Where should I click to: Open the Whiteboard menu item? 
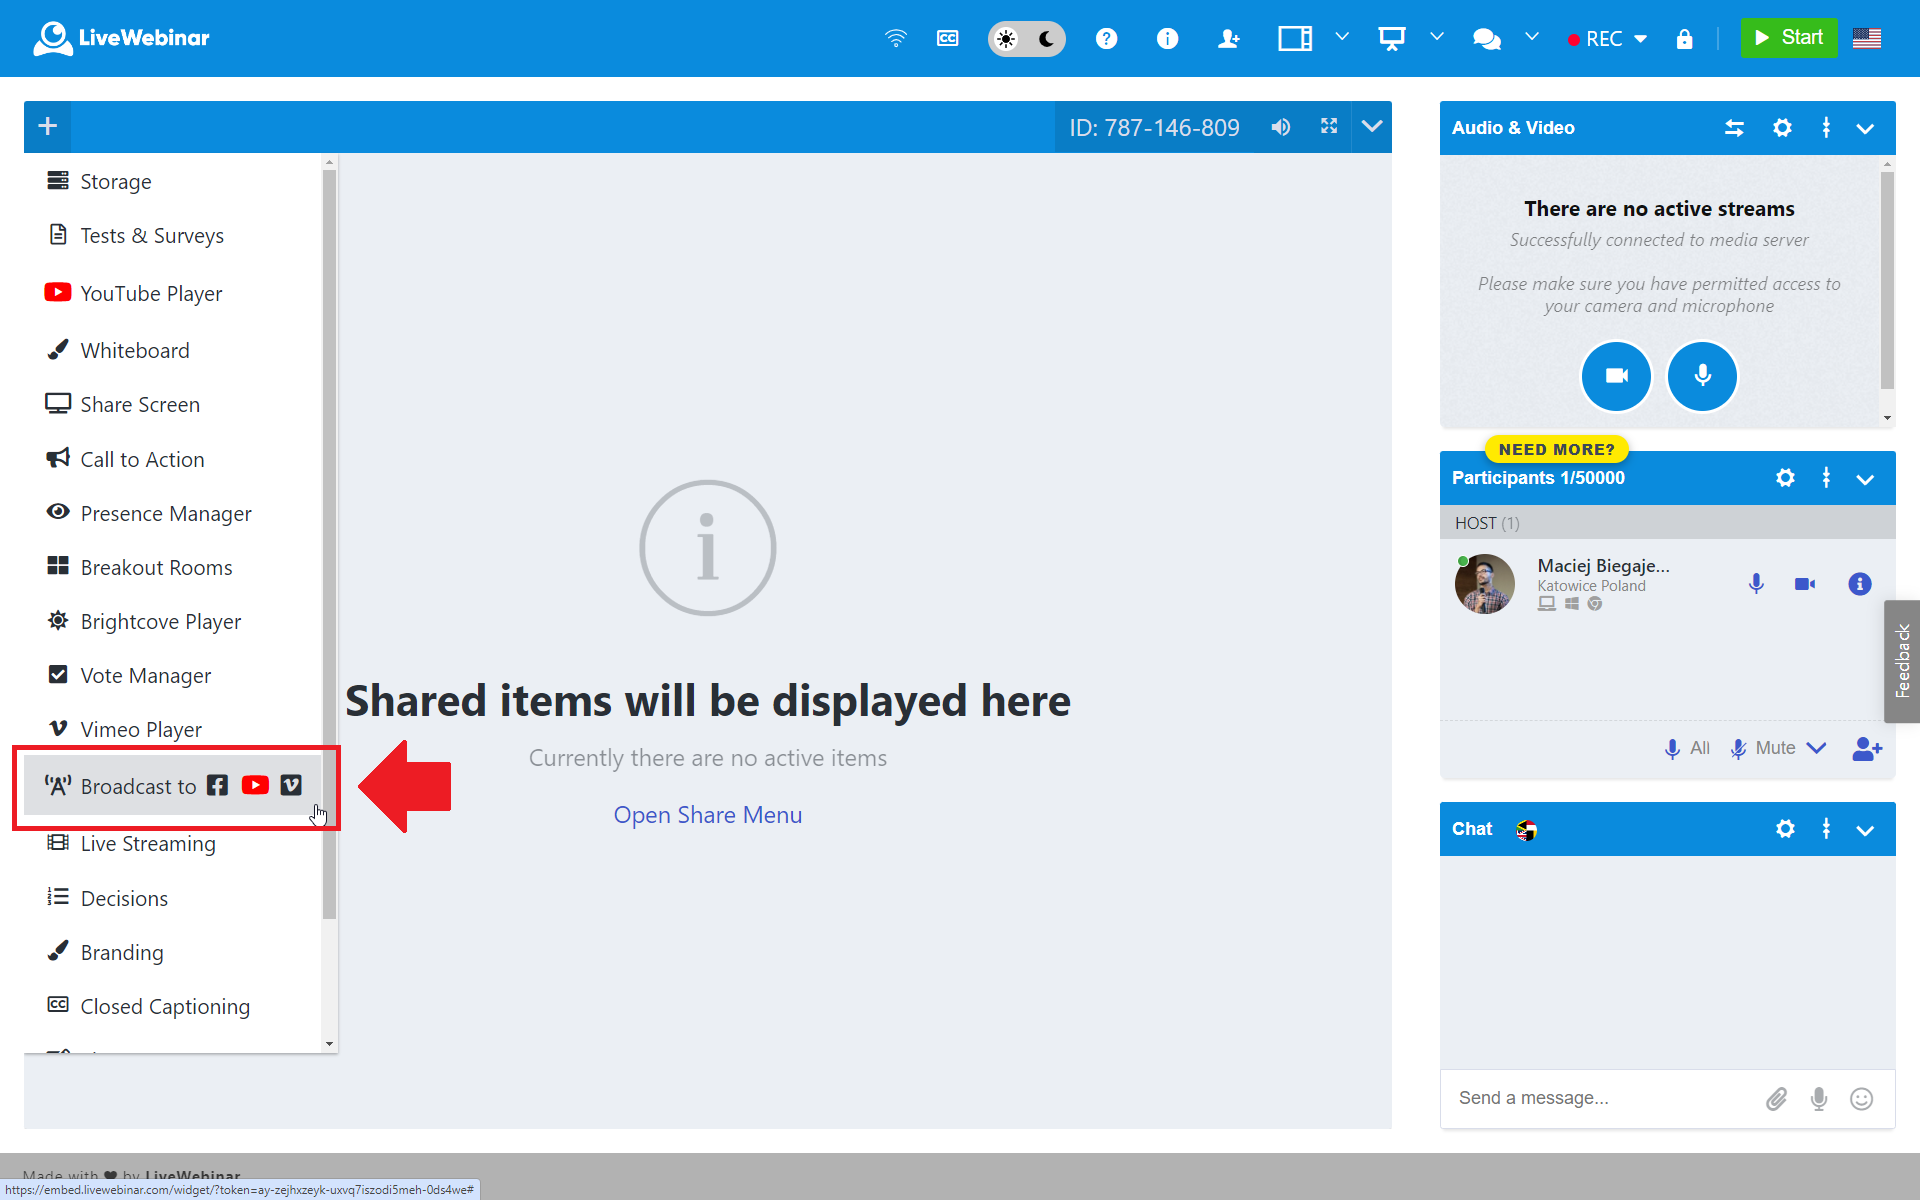(x=135, y=350)
